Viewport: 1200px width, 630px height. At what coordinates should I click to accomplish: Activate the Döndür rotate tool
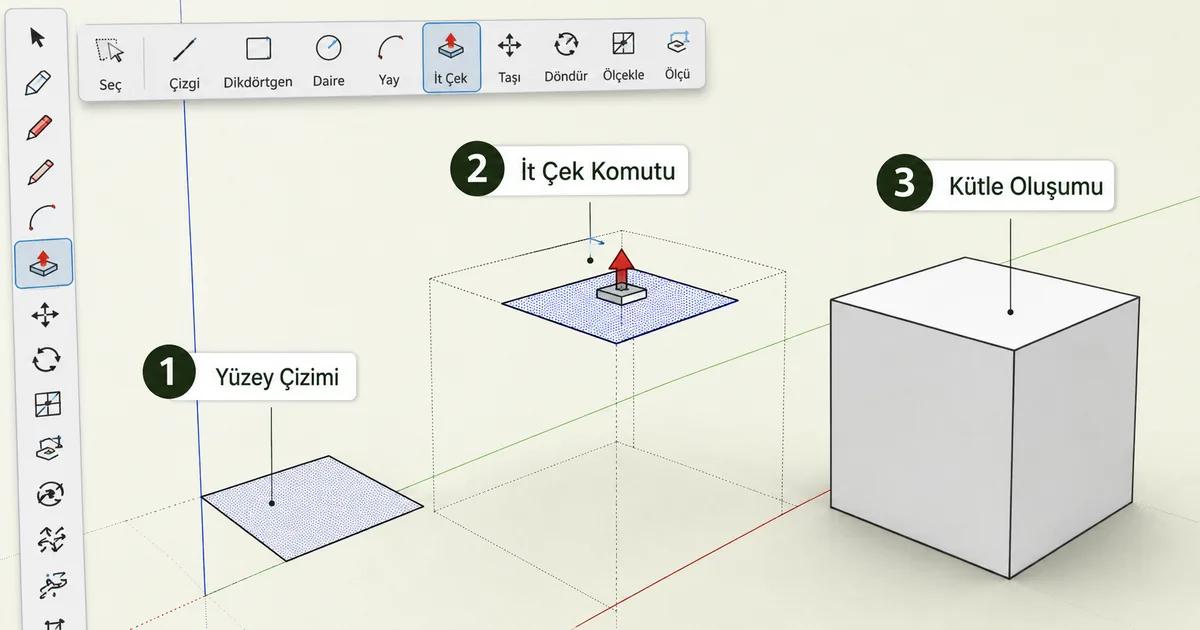pos(566,59)
